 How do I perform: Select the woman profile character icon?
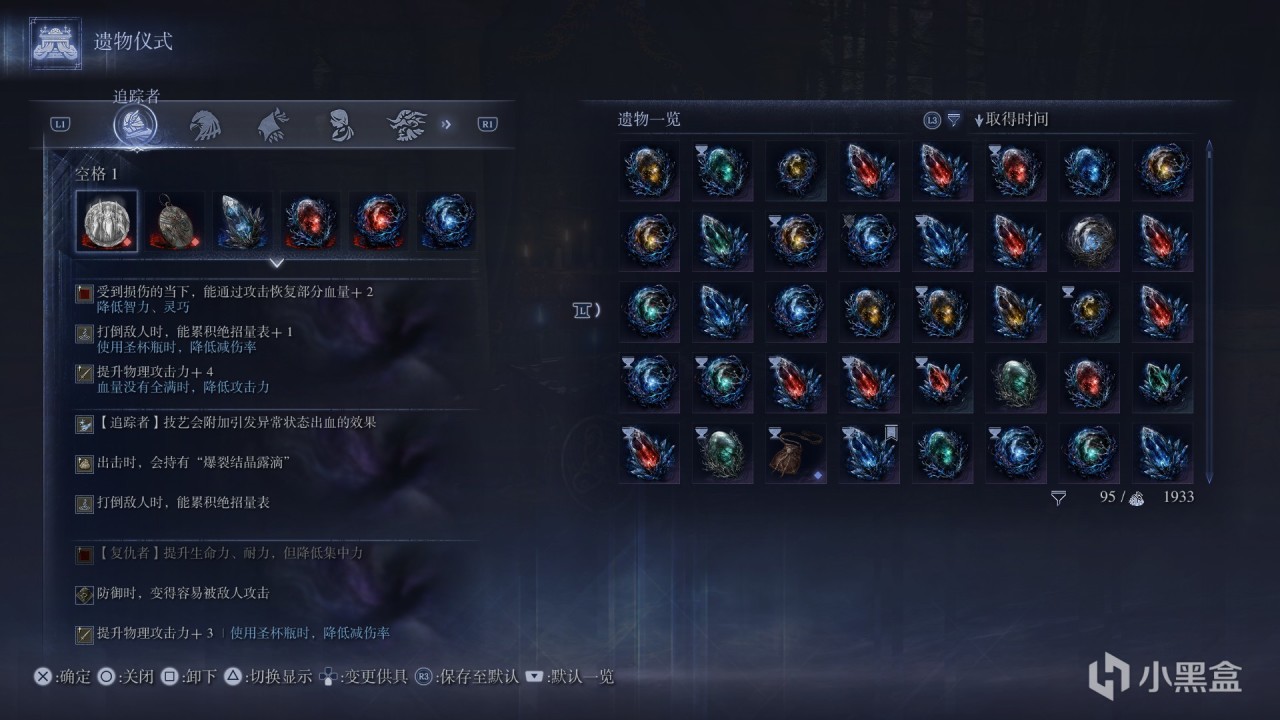[341, 125]
